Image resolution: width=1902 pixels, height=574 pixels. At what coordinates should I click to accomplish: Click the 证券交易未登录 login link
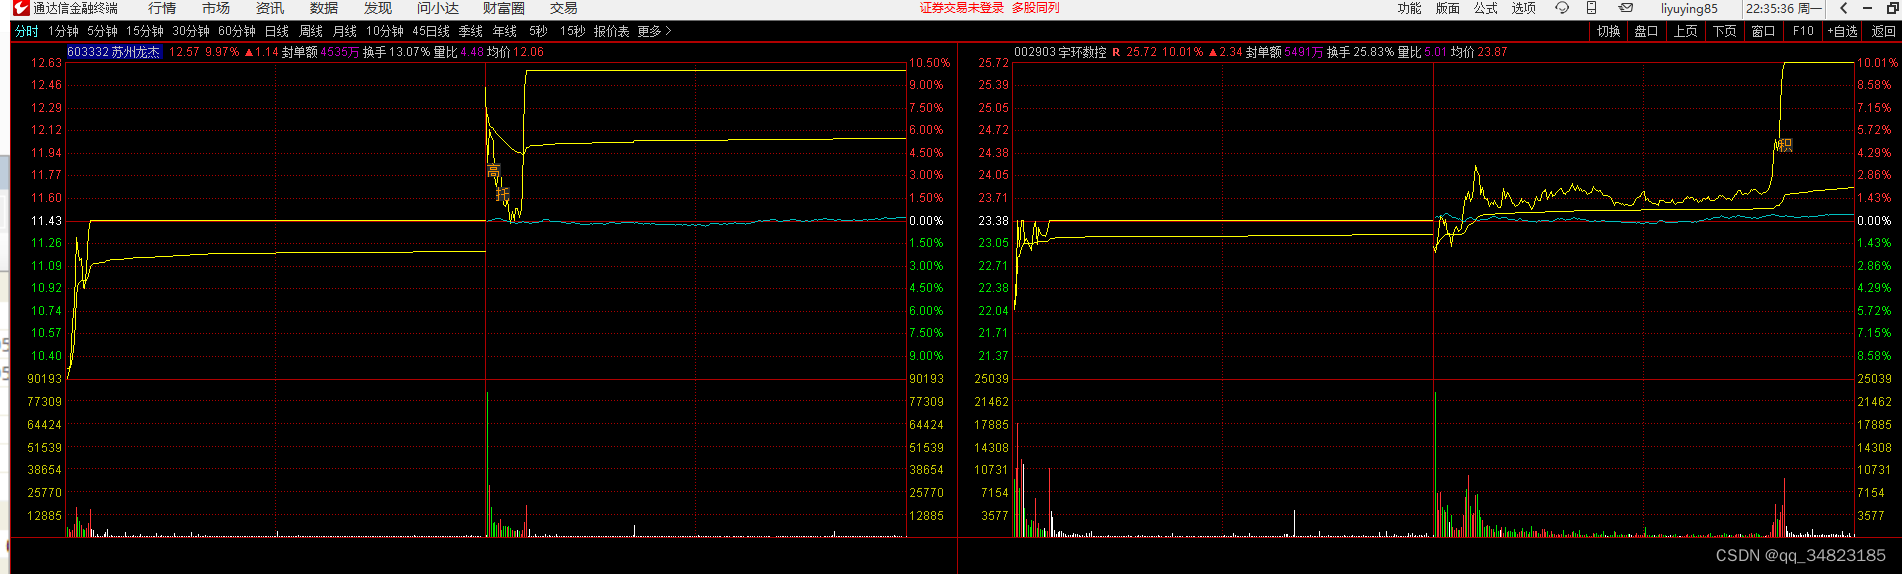coord(962,8)
